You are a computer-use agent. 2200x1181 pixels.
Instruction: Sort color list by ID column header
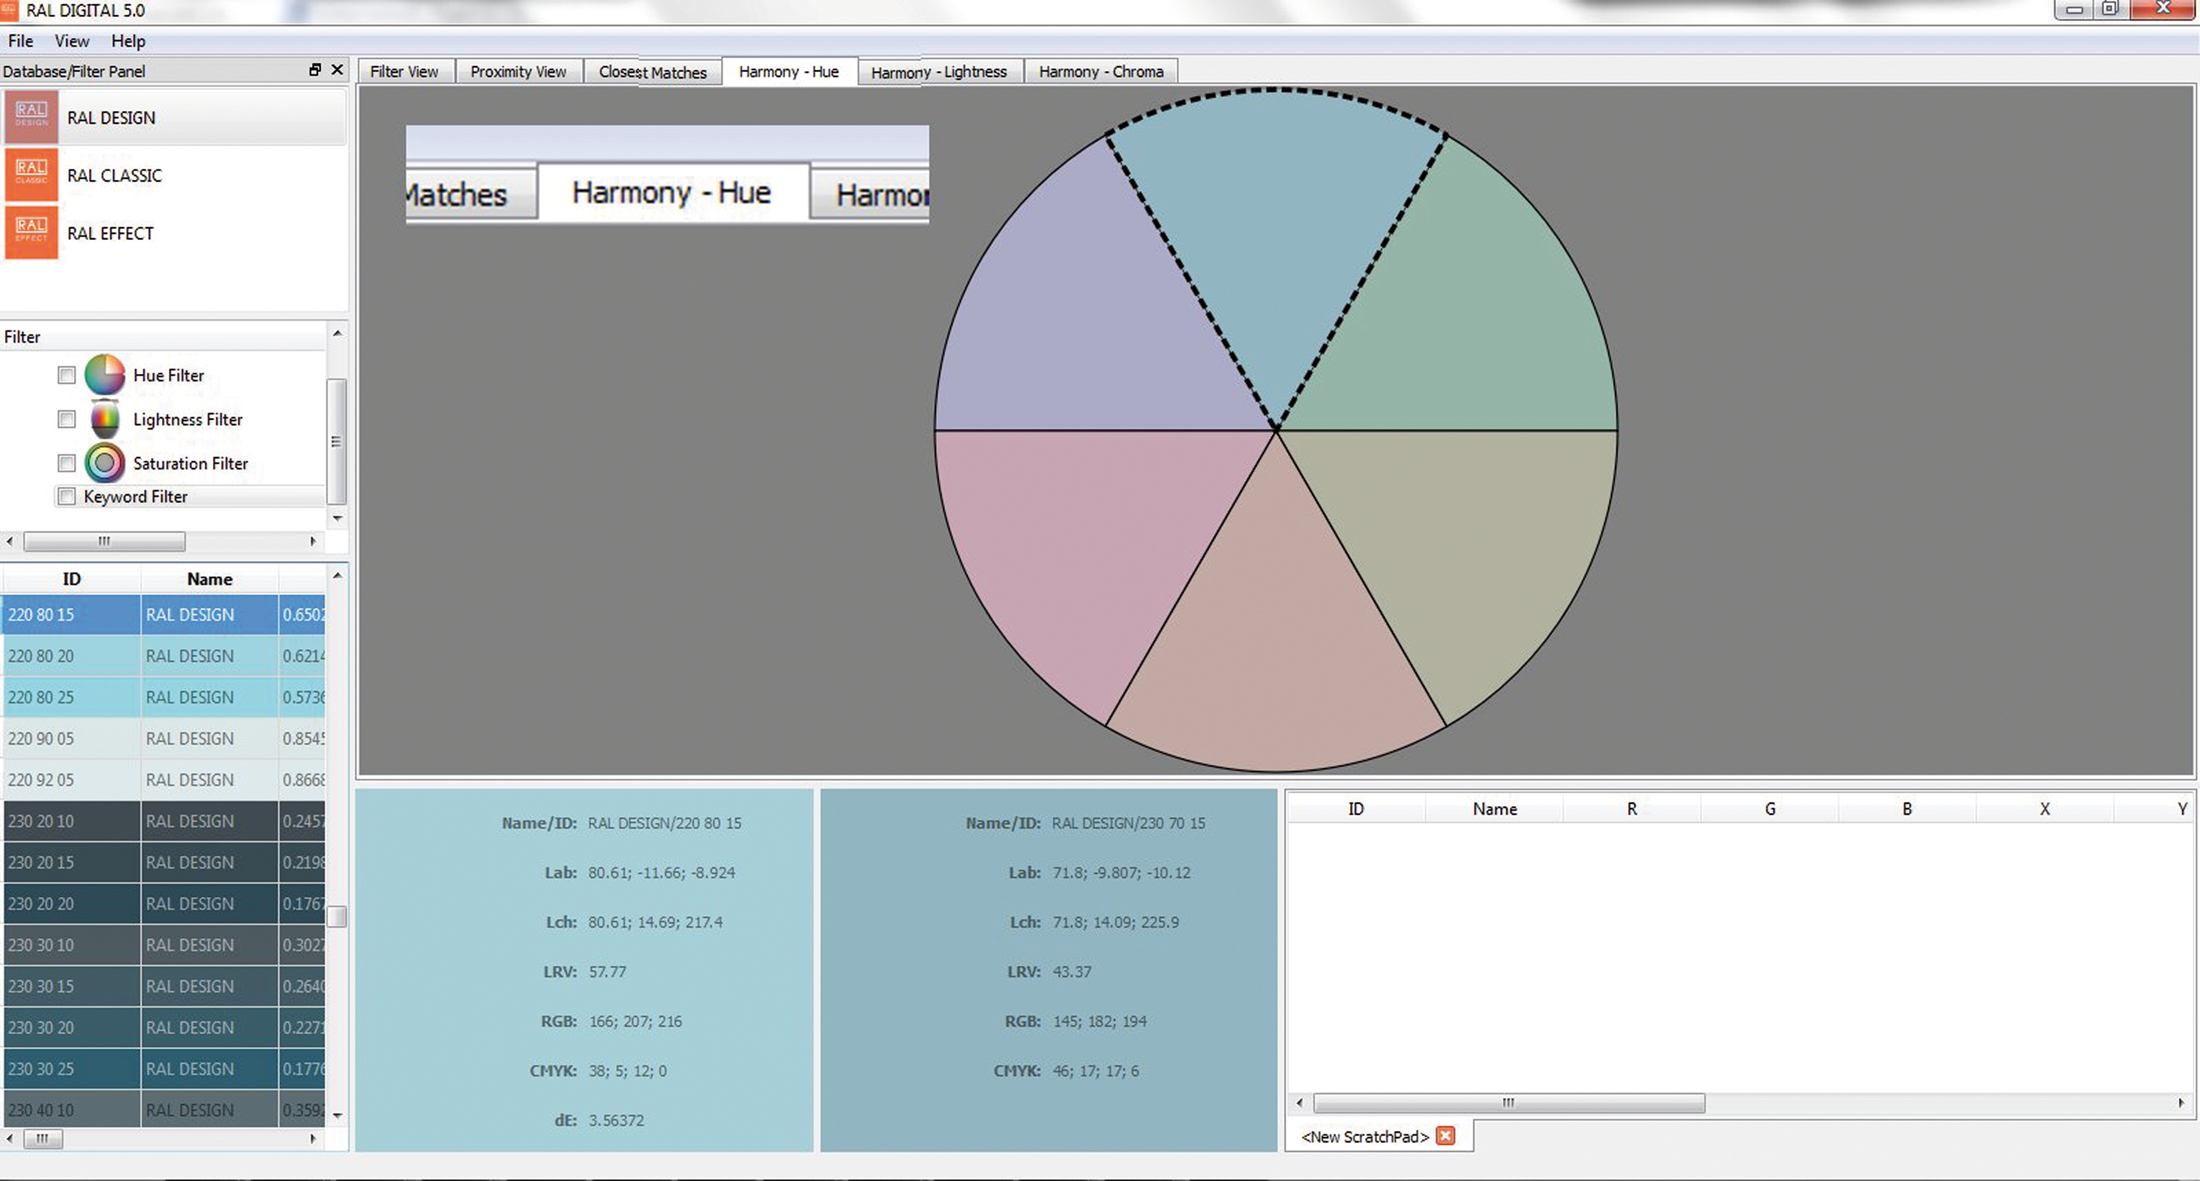71,579
